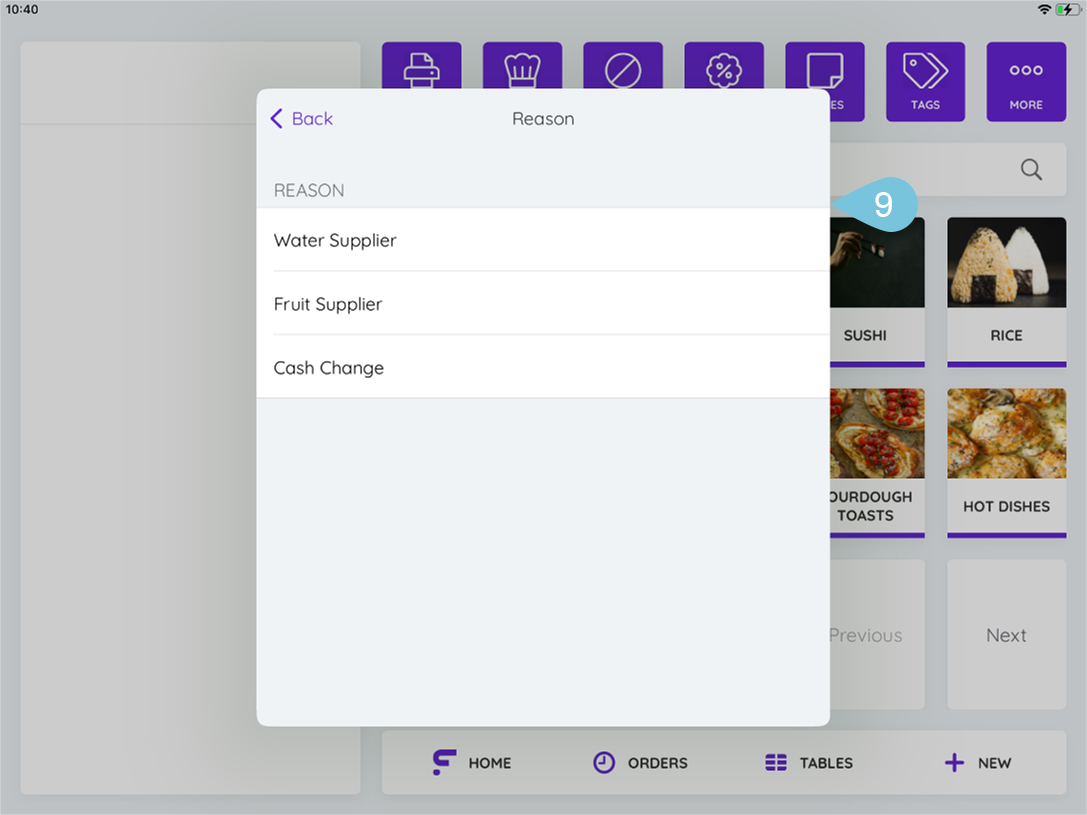1087x815 pixels.
Task: Open the Hot Dishes category
Action: pyautogui.click(x=1007, y=463)
